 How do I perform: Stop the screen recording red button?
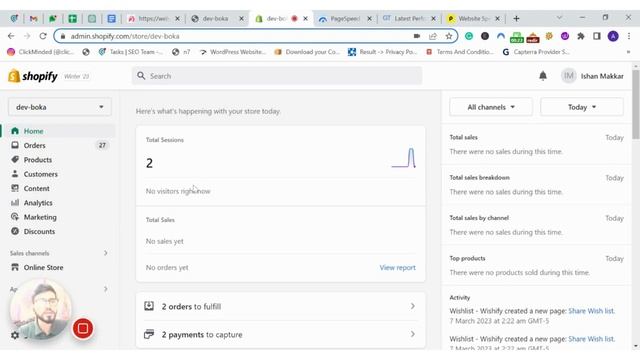[83, 329]
